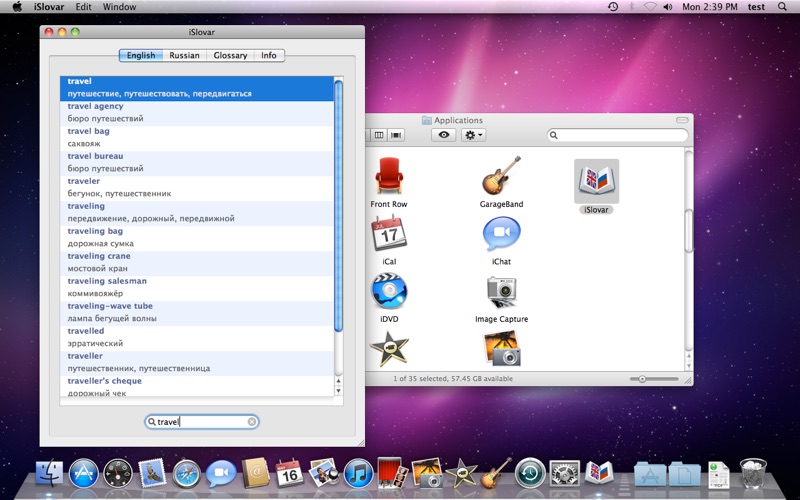
Task: Open GarageBand guitar in the Dock
Action: (495, 472)
